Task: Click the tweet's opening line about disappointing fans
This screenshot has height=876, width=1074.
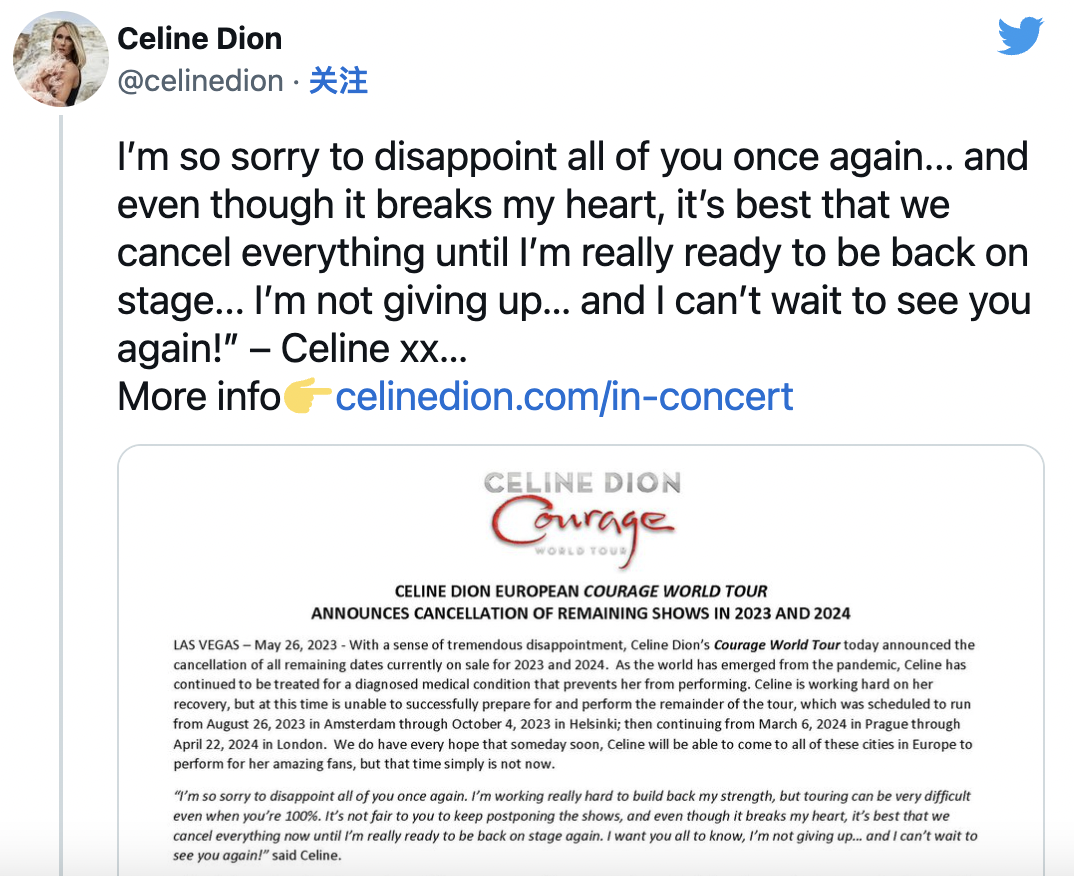Action: (572, 157)
